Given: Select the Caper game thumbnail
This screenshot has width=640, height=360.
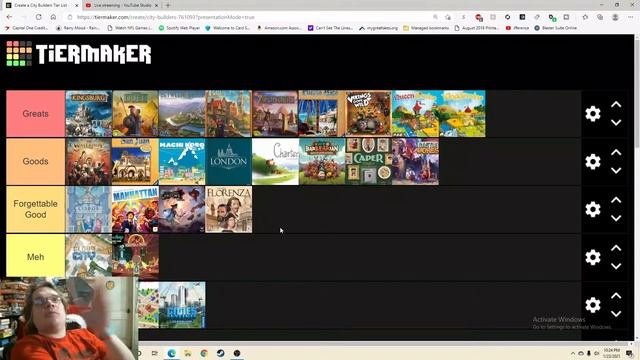Looking at the screenshot, I should (x=369, y=162).
